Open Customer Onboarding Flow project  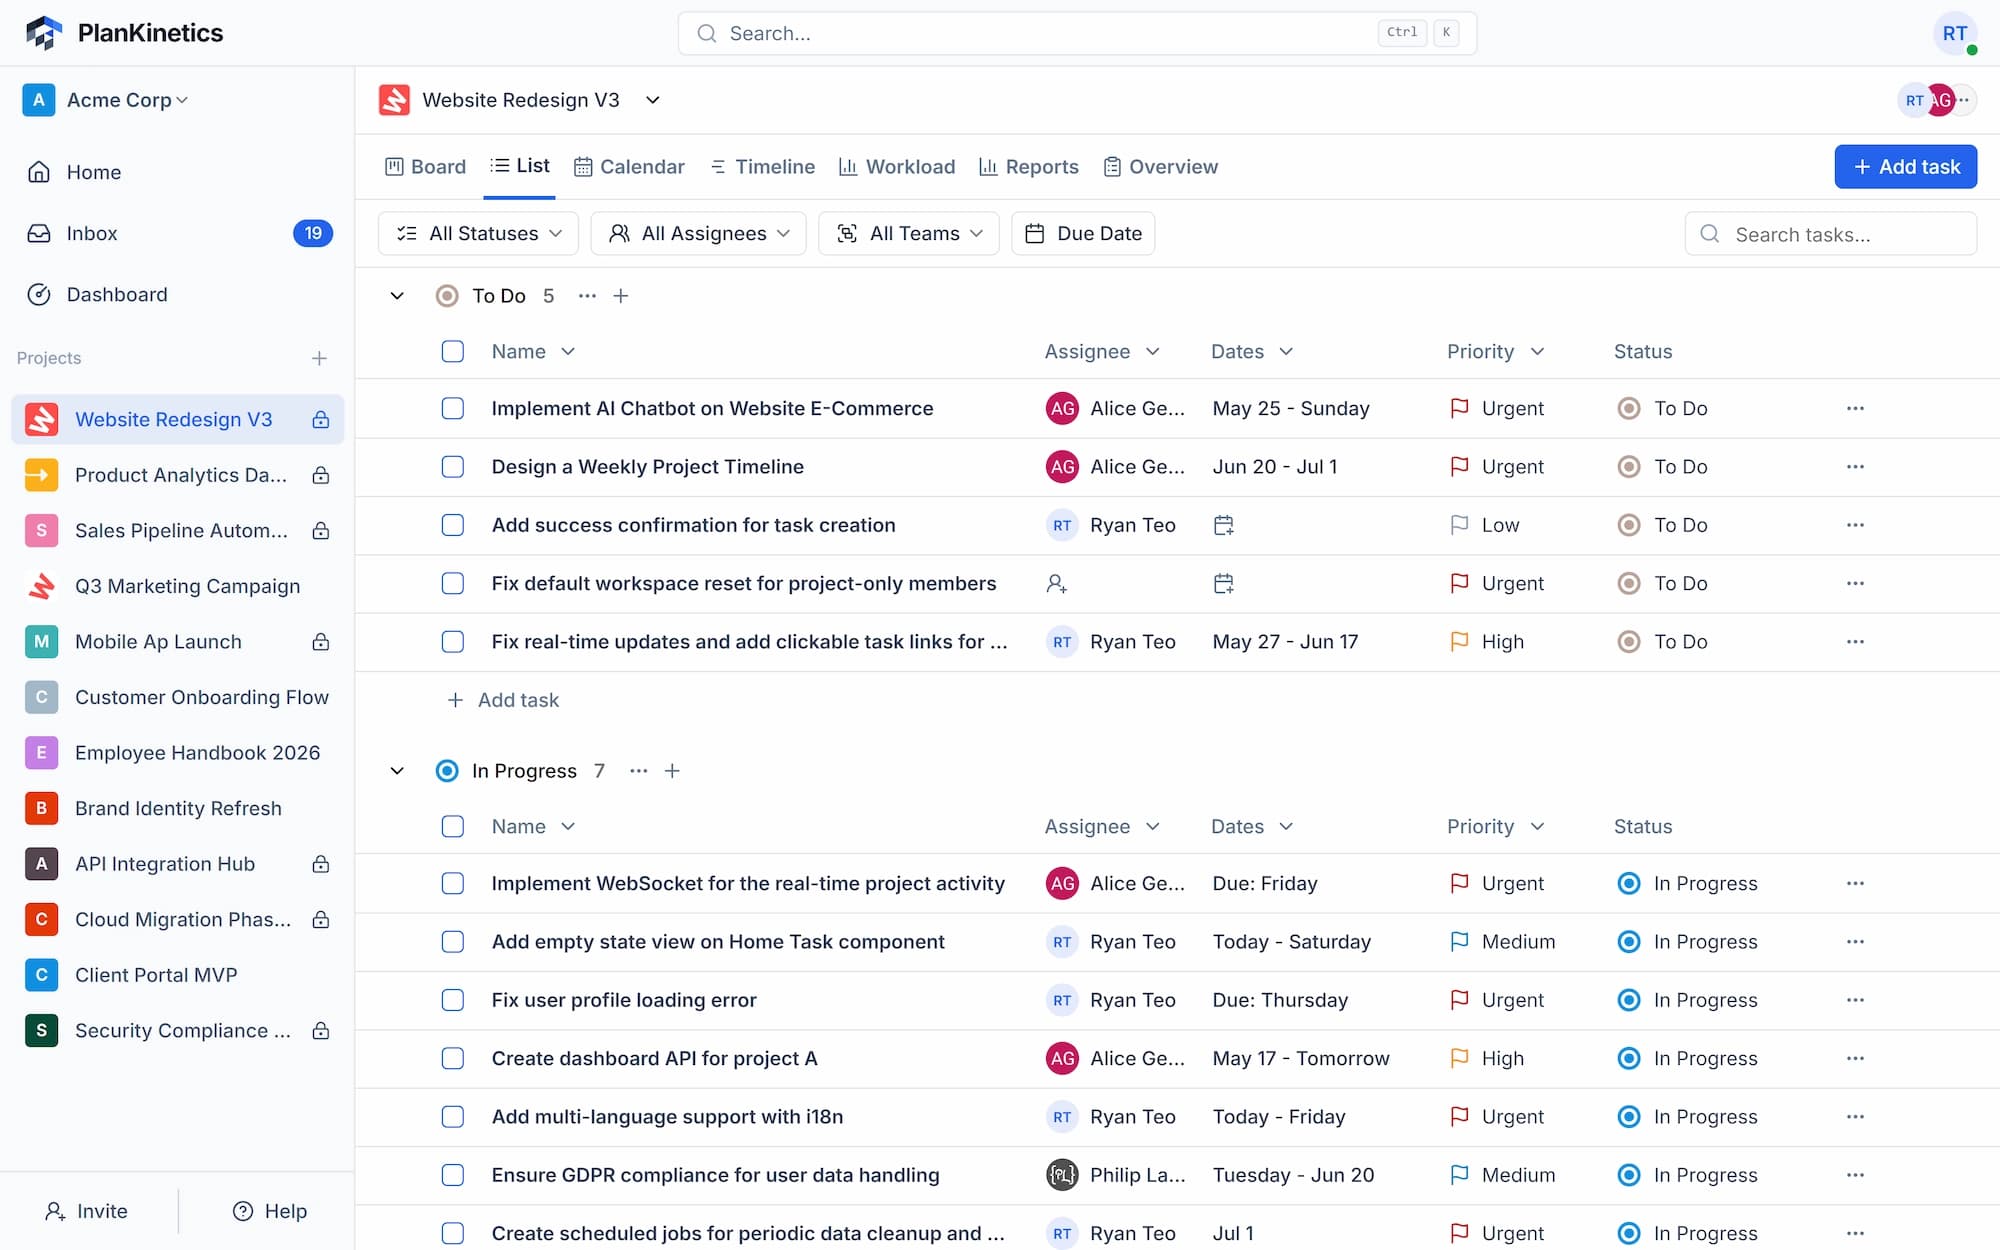(177, 697)
